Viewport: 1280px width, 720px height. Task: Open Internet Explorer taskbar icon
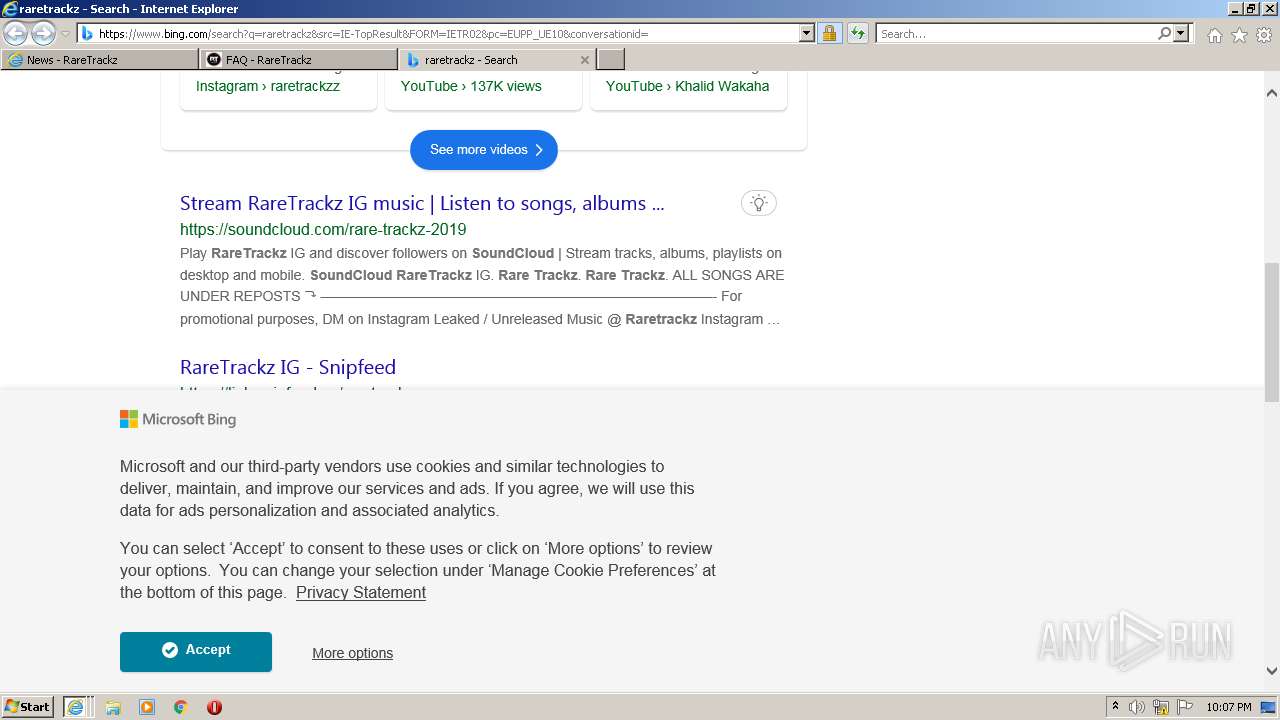click(x=77, y=707)
